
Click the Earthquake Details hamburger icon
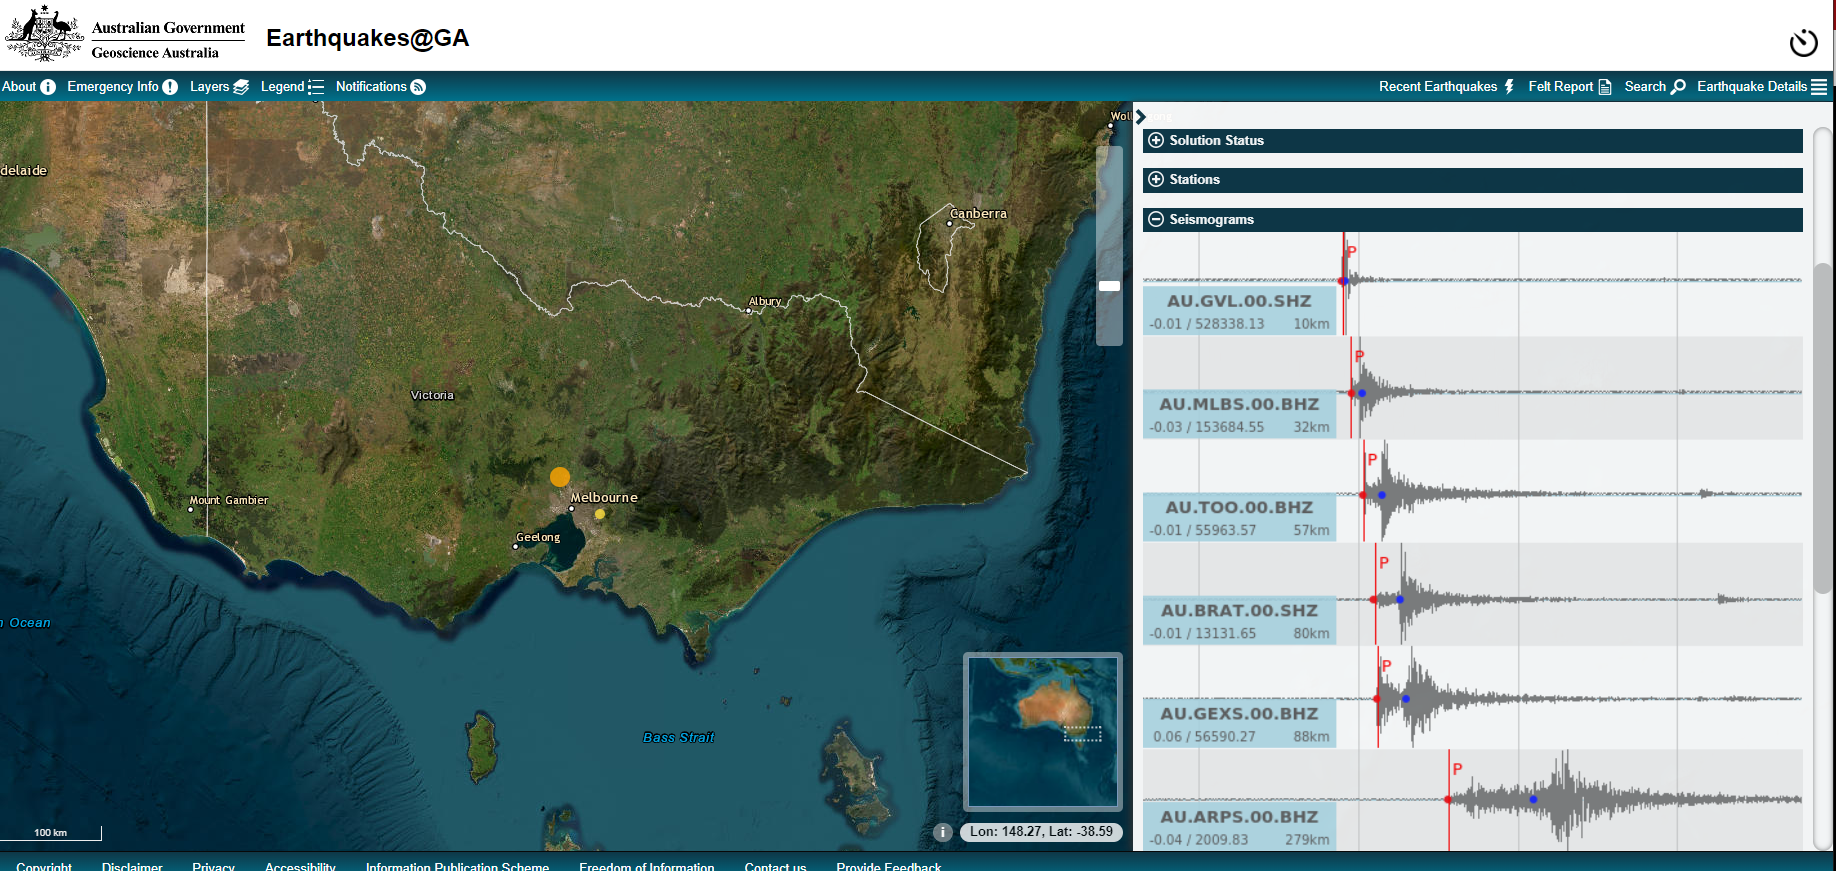1819,87
